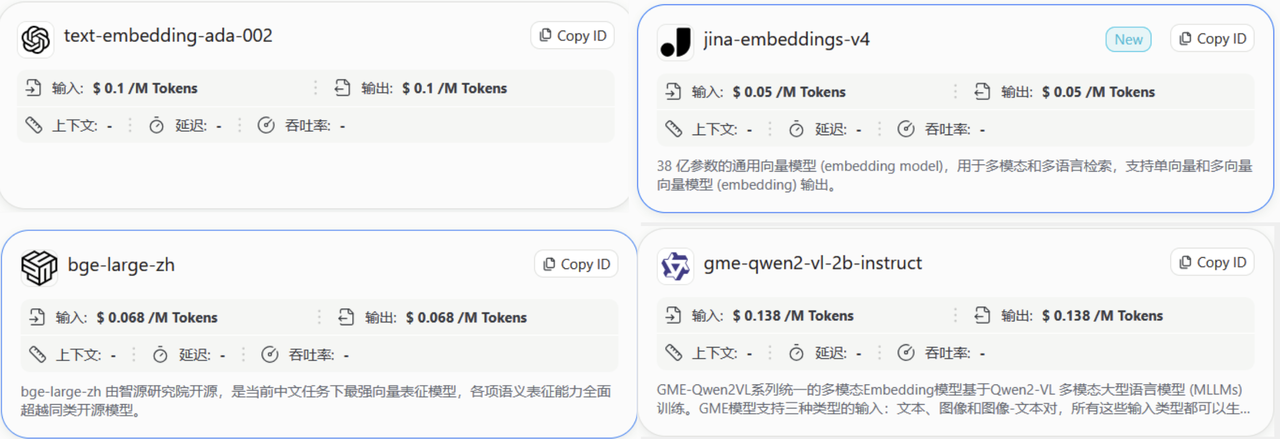Select the bge-large-zh model name
Screen dimensions: 1280x439
[121, 265]
